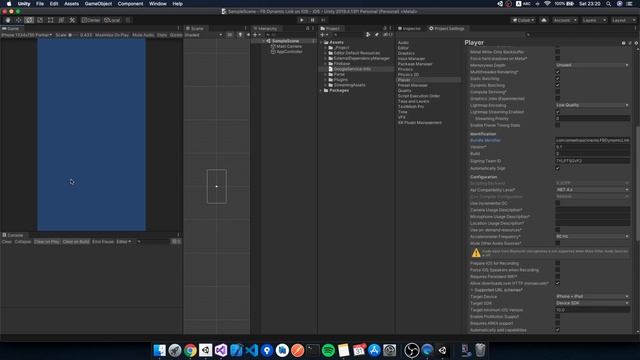The width and height of the screenshot is (640, 360).
Task: Open App Store from the Dock
Action: [x=374, y=350]
